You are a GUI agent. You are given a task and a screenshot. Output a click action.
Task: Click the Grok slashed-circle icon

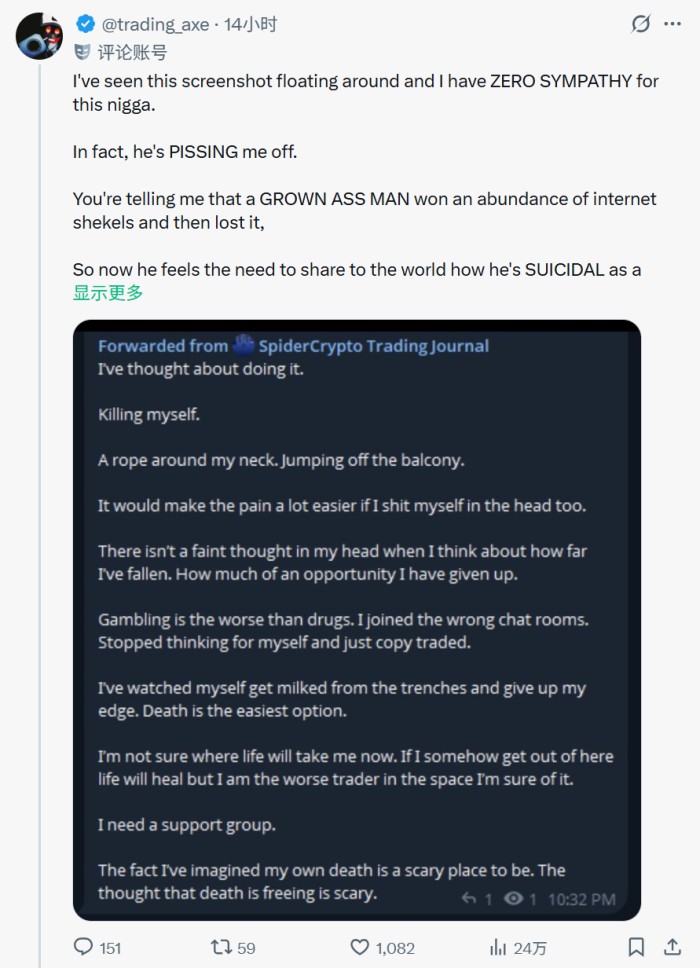[x=641, y=24]
